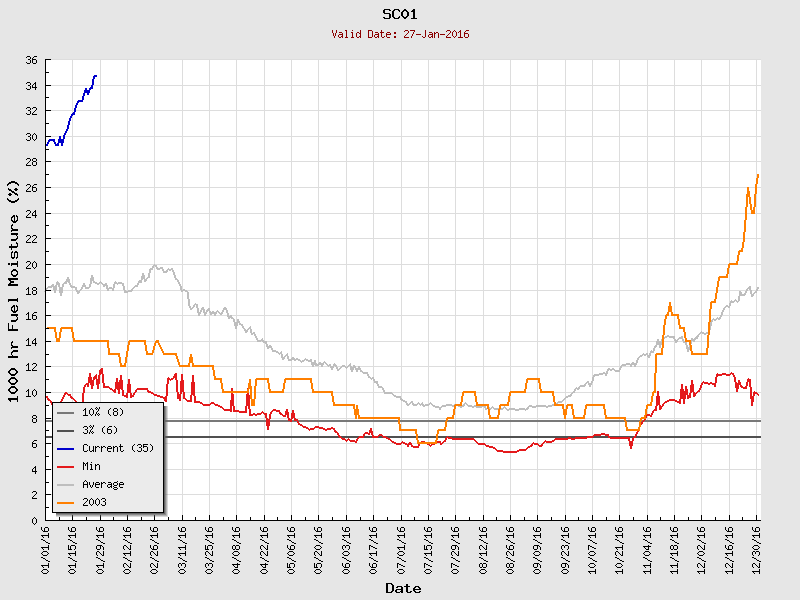Select the 3% (6) legend entry
Image resolution: width=800 pixels, height=600 pixels.
coord(101,430)
